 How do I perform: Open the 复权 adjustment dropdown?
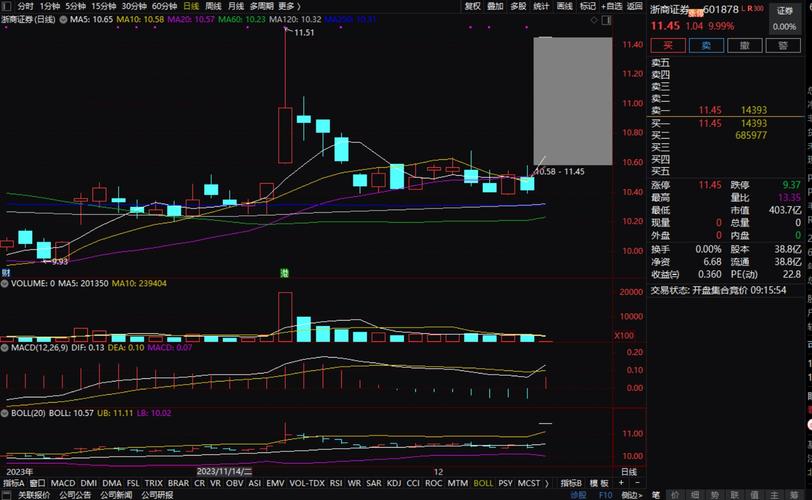[x=472, y=6]
